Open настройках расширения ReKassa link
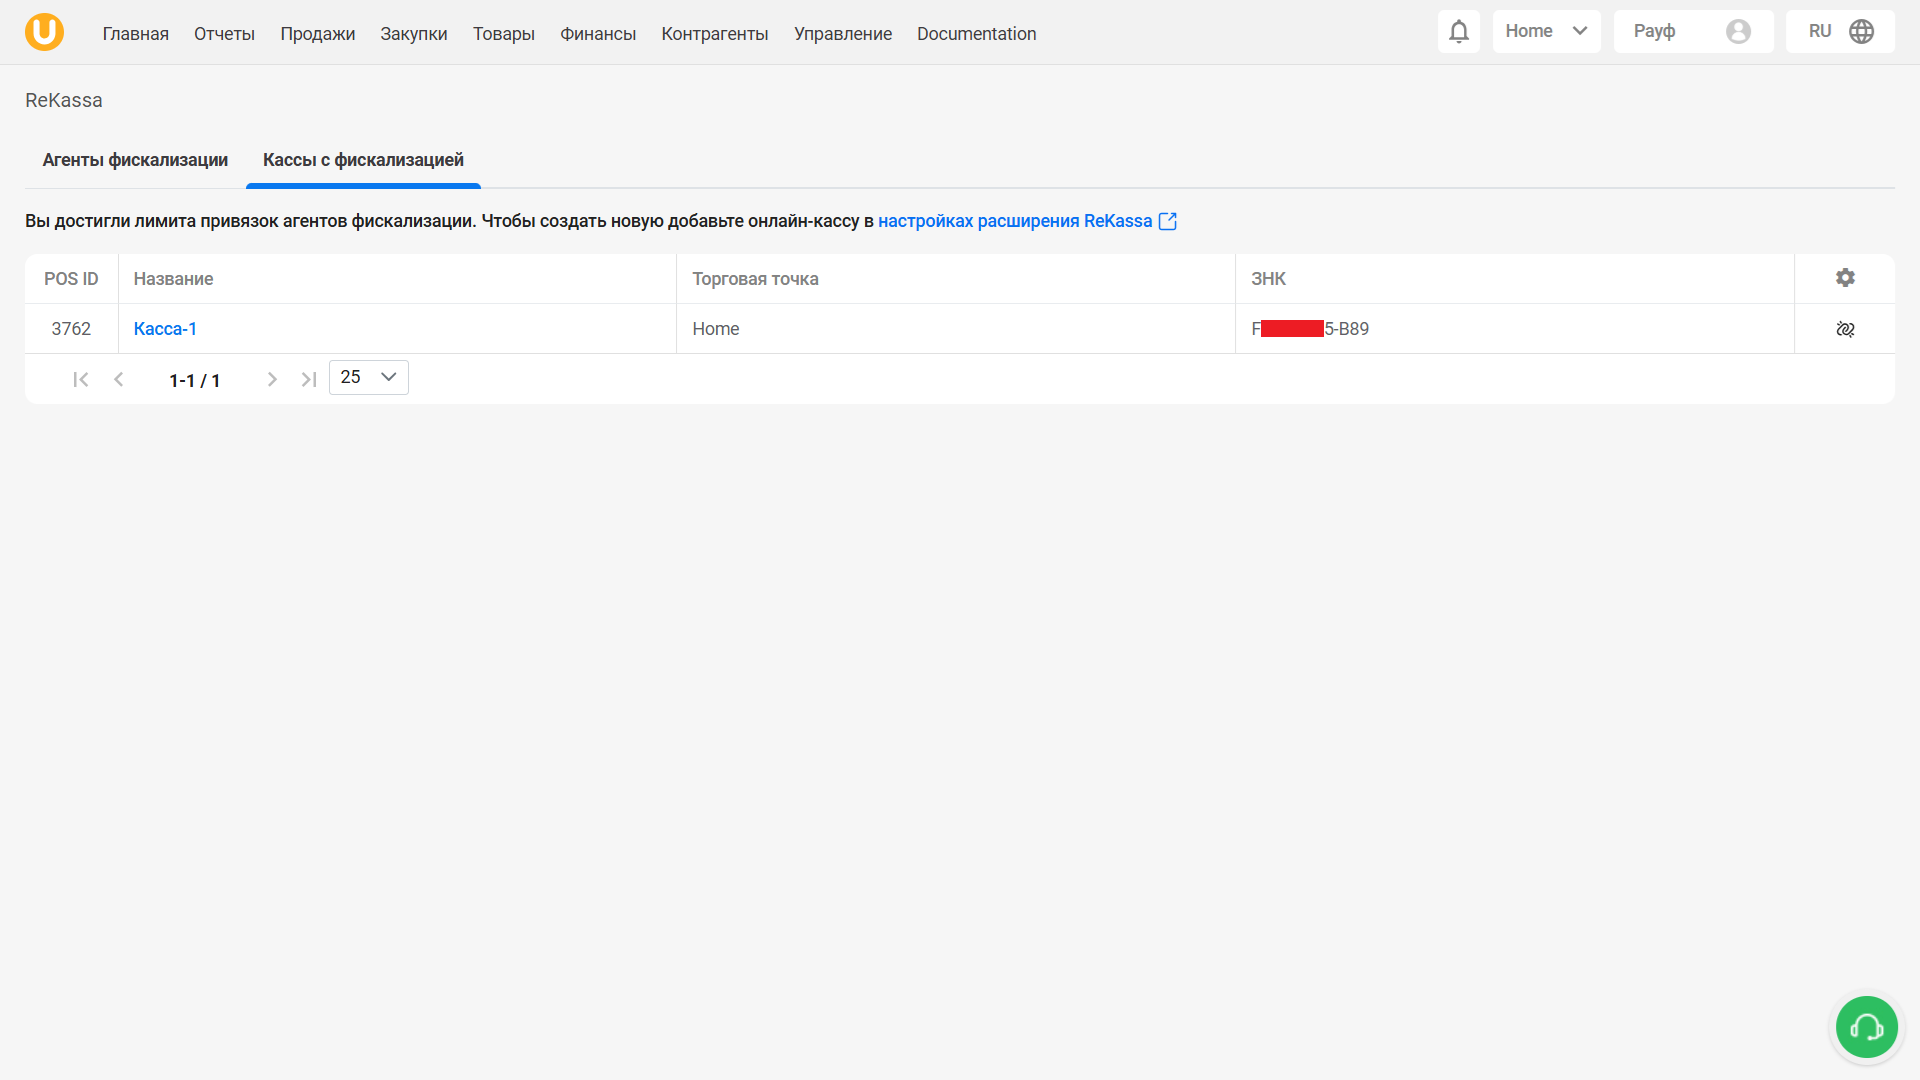The height and width of the screenshot is (1080, 1920). 1014,221
